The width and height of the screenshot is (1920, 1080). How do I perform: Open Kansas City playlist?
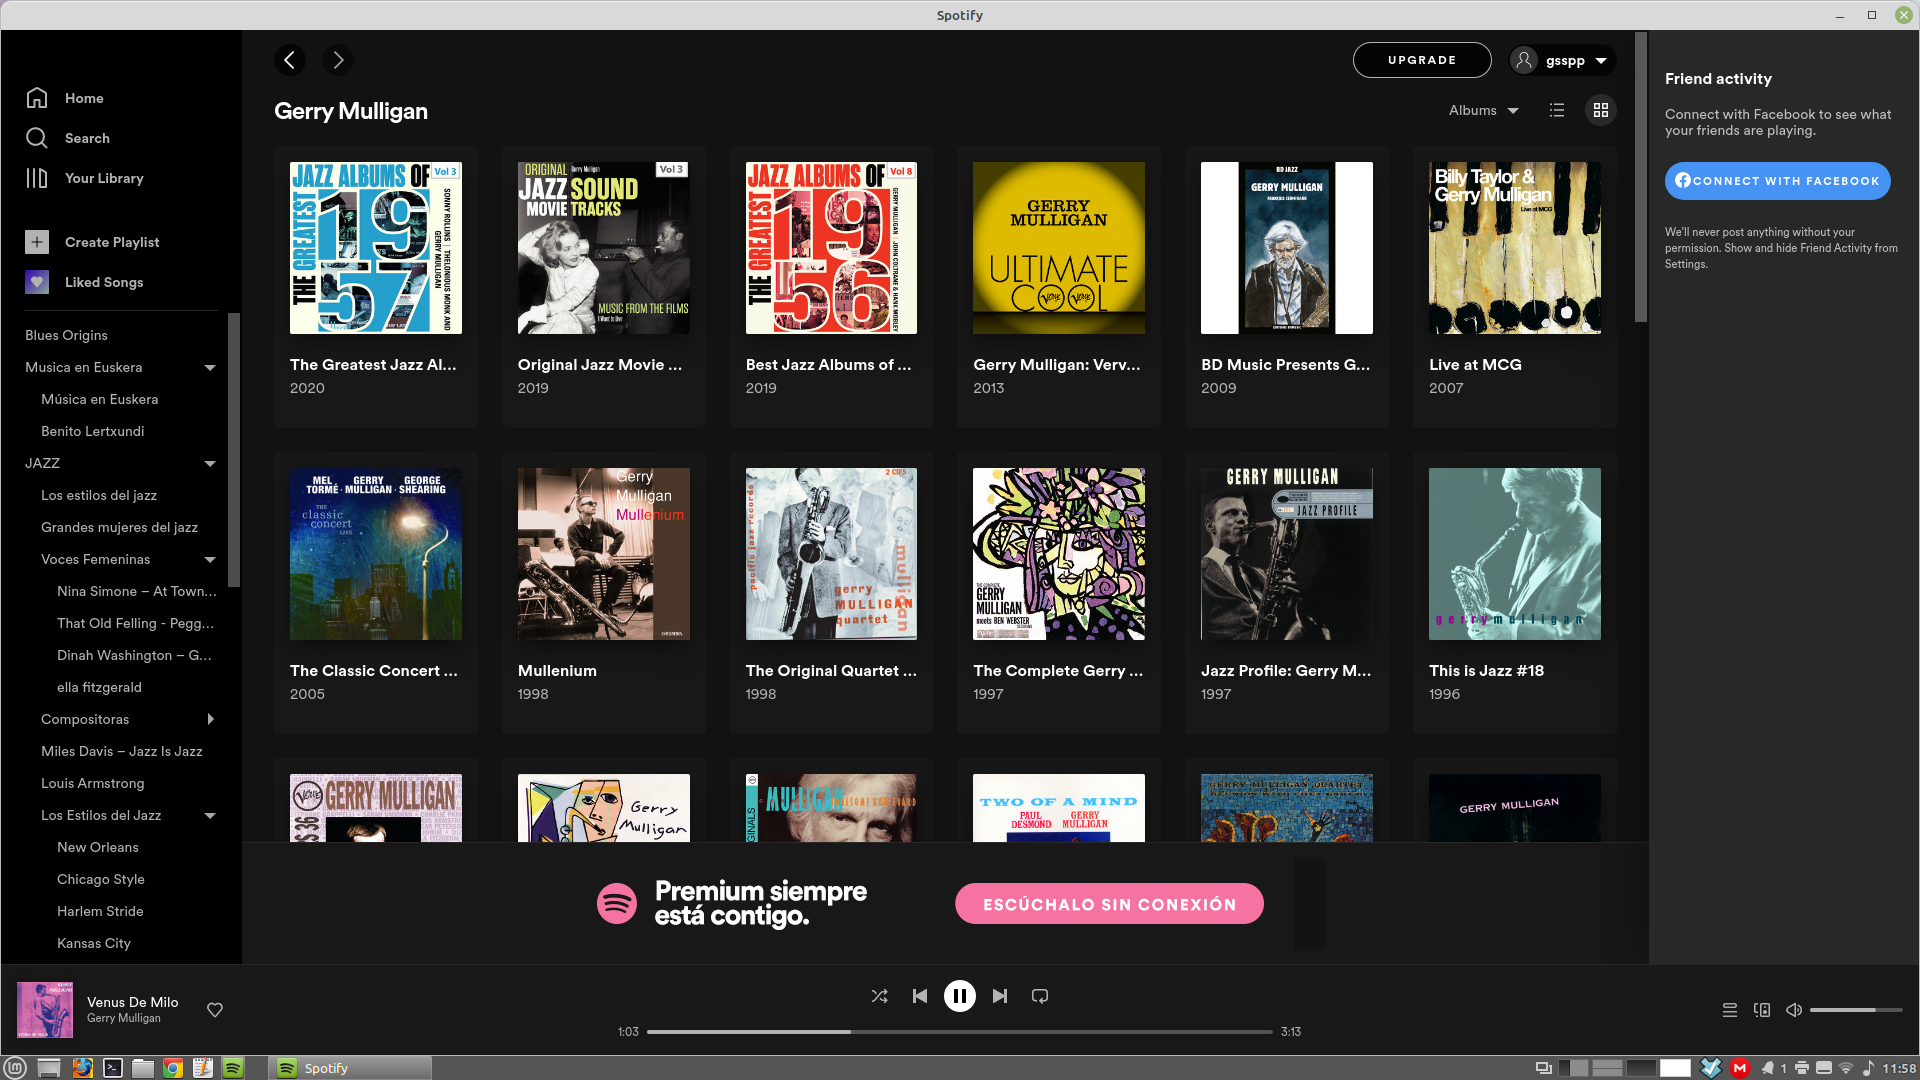pos(94,943)
